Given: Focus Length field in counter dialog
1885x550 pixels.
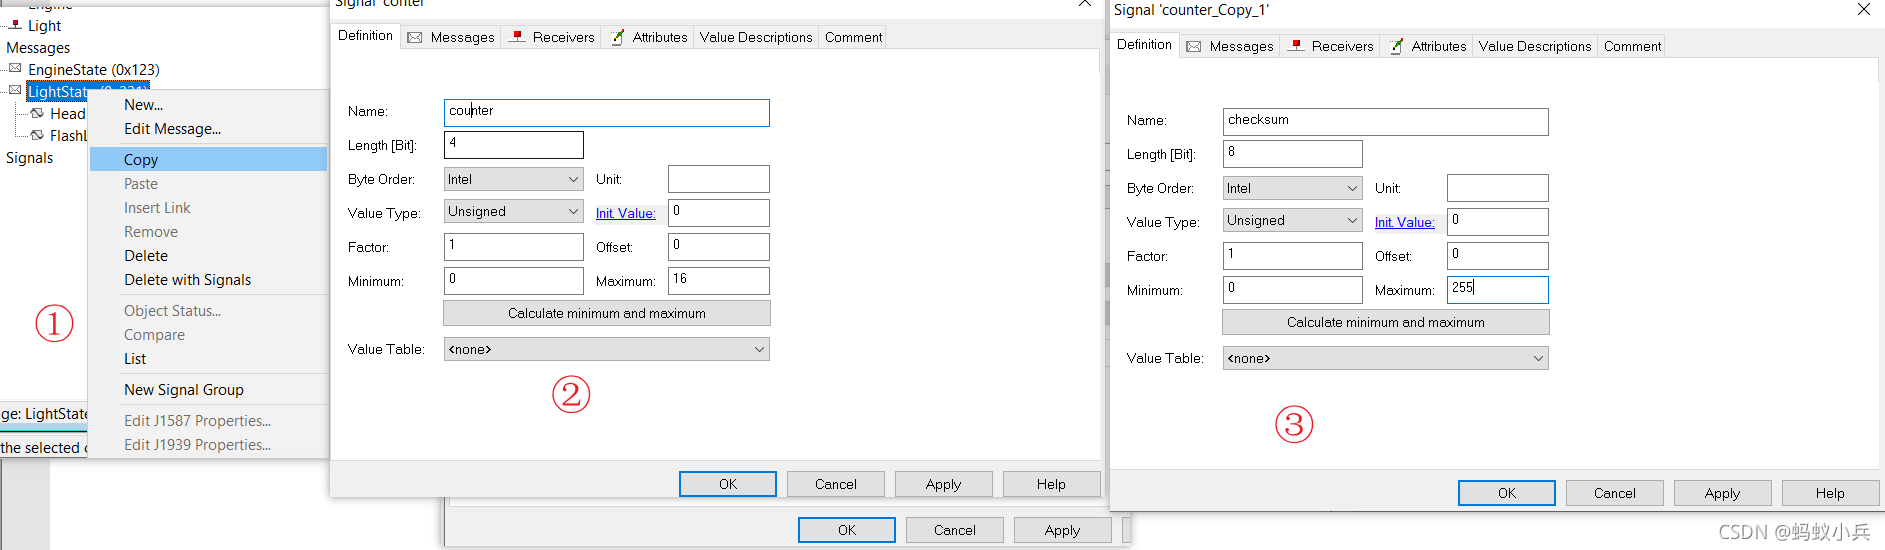Looking at the screenshot, I should pyautogui.click(x=514, y=145).
